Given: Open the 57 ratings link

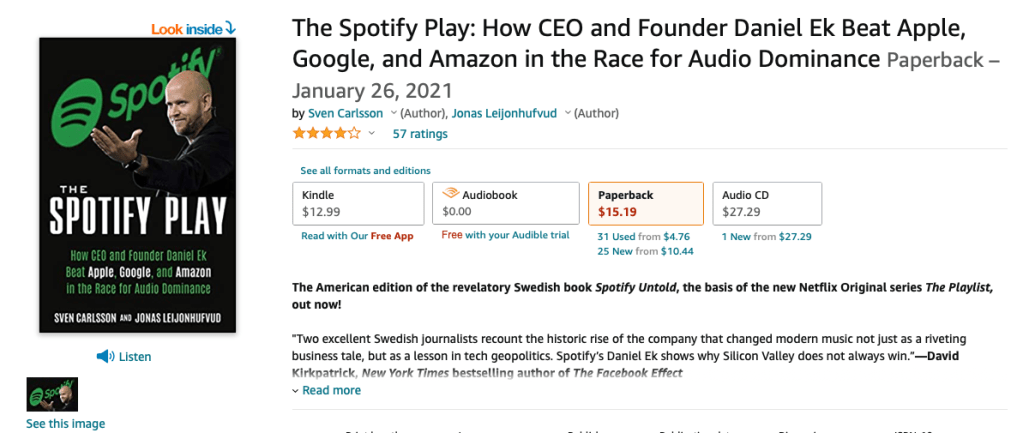Looking at the screenshot, I should 420,134.
